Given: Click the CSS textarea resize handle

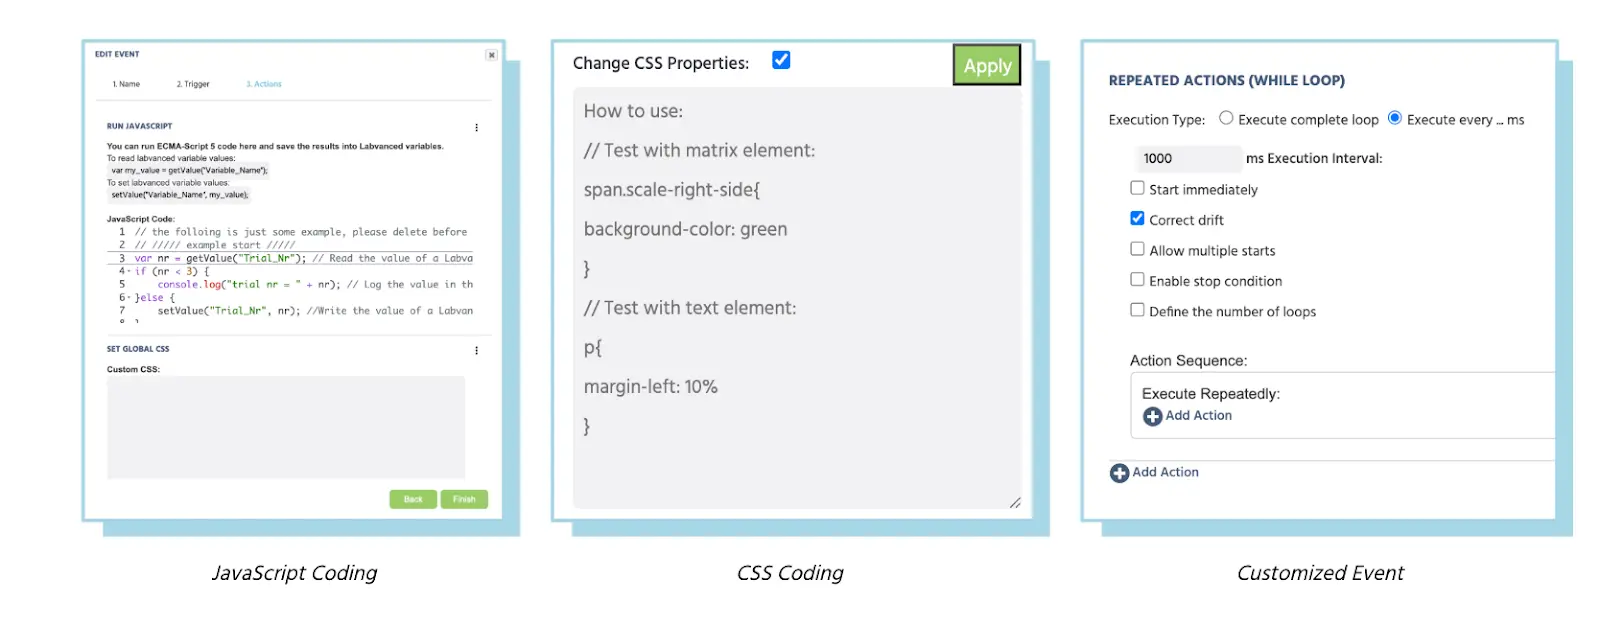Looking at the screenshot, I should click(x=1015, y=502).
